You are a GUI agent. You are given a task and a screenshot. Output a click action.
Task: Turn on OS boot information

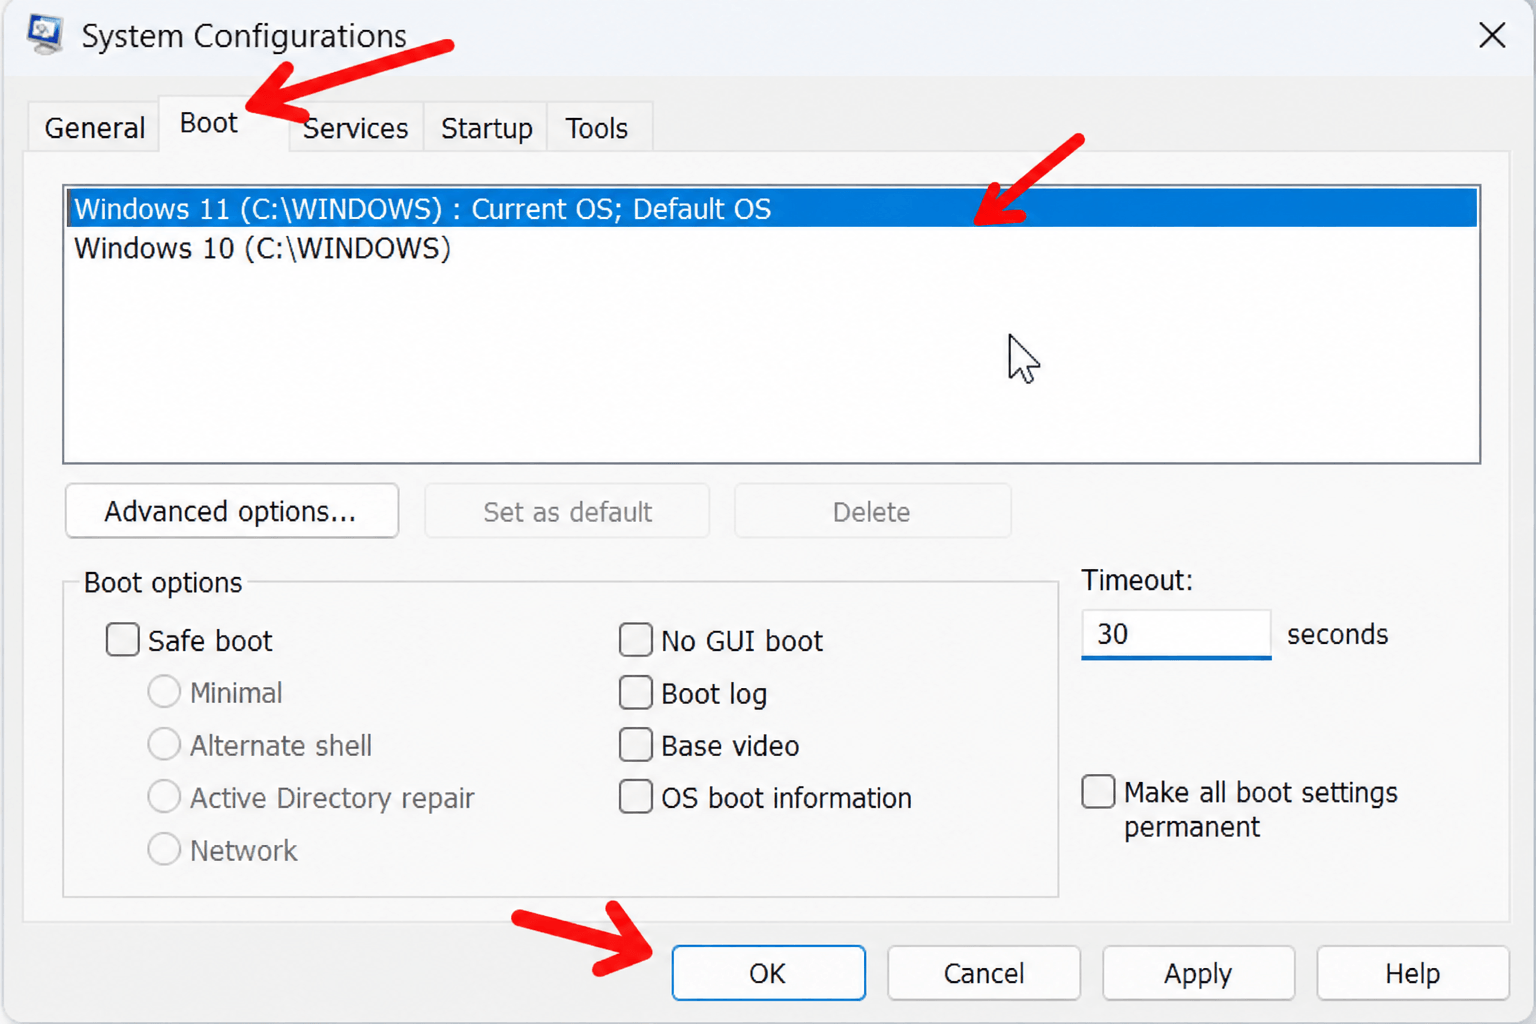(635, 797)
